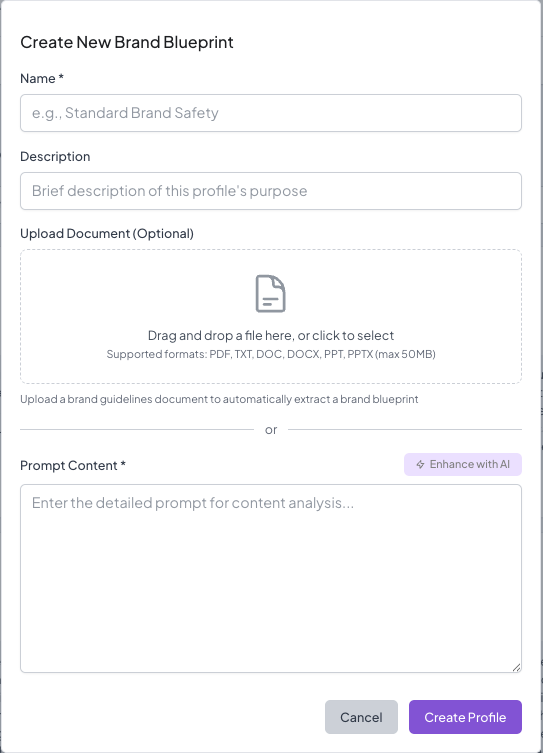This screenshot has height=753, width=543.
Task: Click 'Drag and drop a file here' text
Action: coord(220,335)
